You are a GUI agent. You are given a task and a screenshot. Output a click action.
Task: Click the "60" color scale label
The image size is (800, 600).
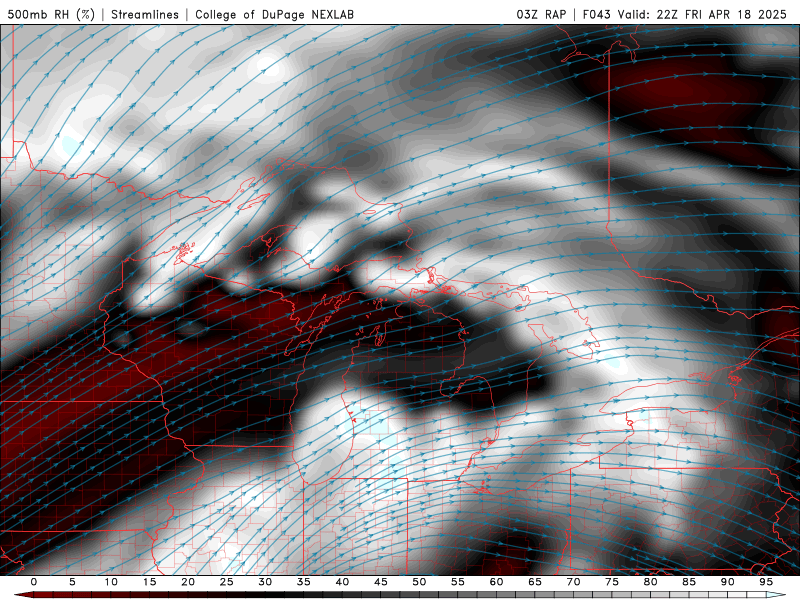[x=496, y=582]
